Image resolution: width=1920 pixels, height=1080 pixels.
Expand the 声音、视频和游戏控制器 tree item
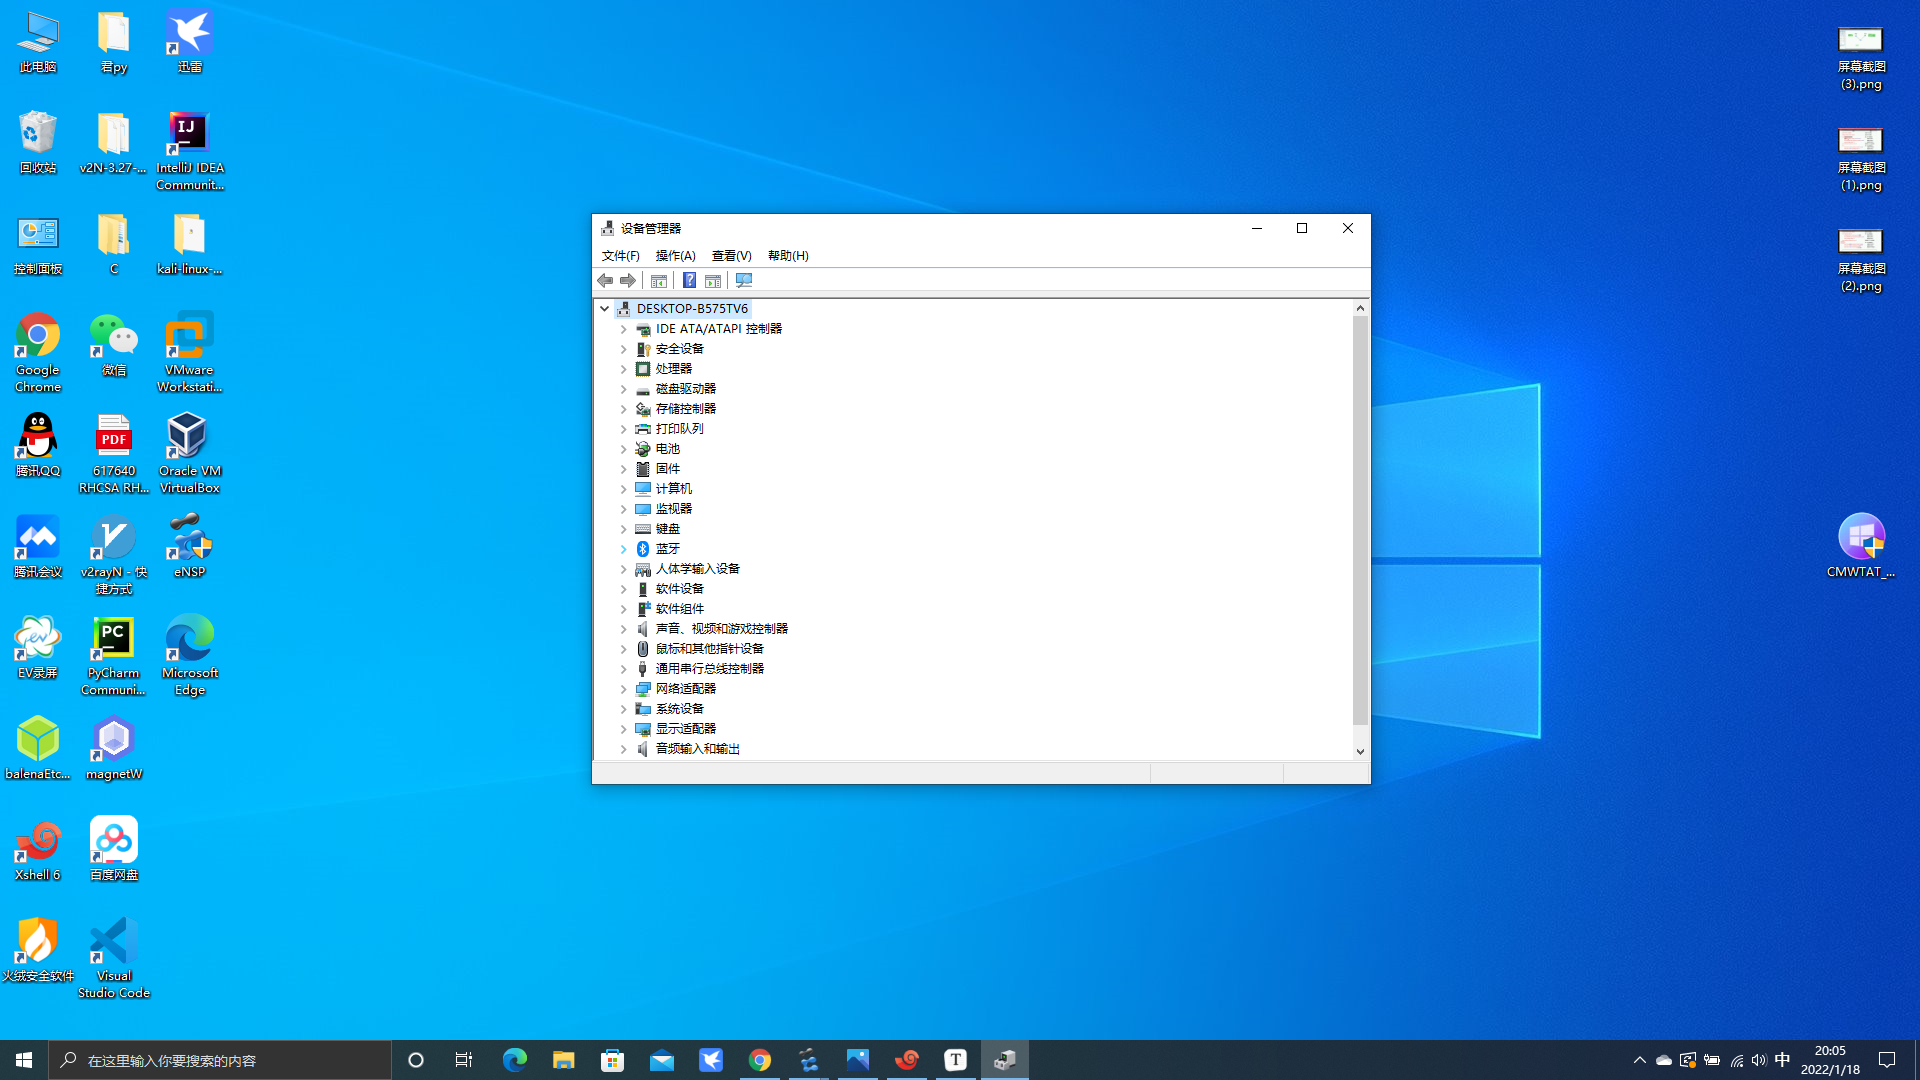(x=622, y=628)
